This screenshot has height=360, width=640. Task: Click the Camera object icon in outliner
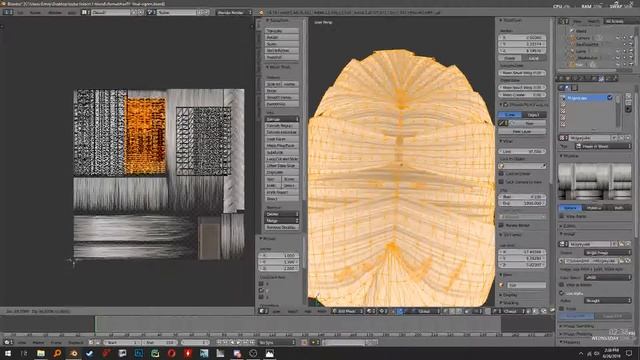pyautogui.click(x=572, y=38)
